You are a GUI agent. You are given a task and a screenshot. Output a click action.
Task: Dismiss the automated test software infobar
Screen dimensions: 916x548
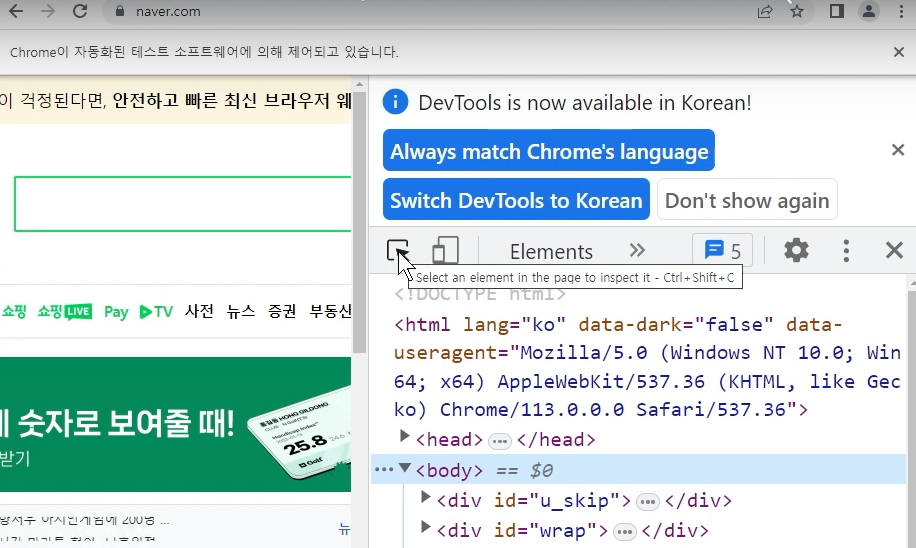[898, 52]
